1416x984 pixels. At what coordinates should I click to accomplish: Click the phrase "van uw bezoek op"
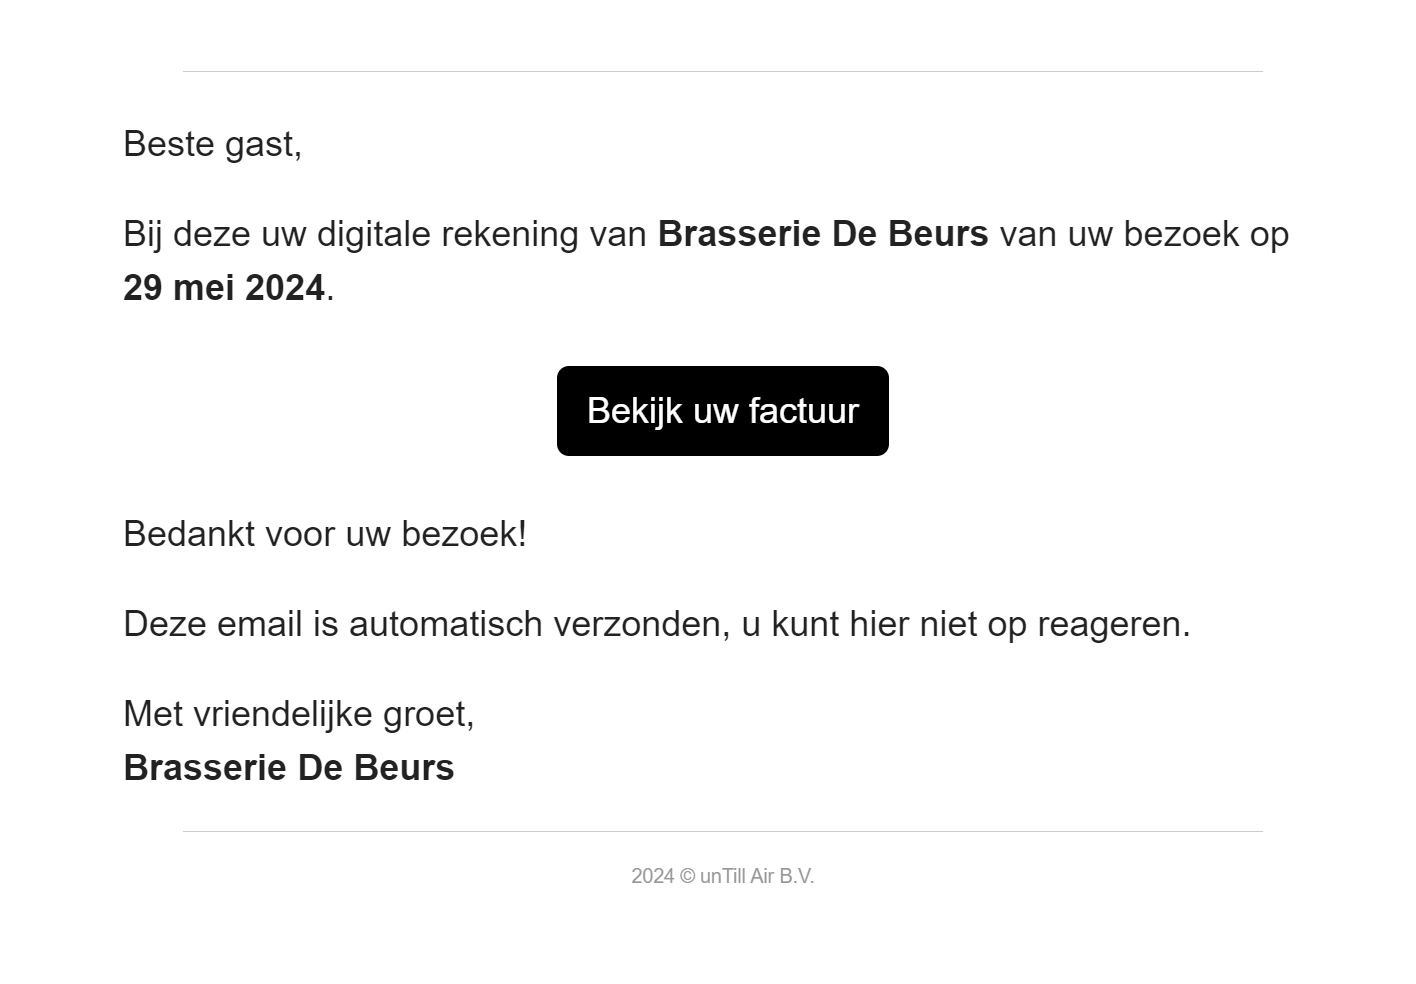coord(1144,234)
